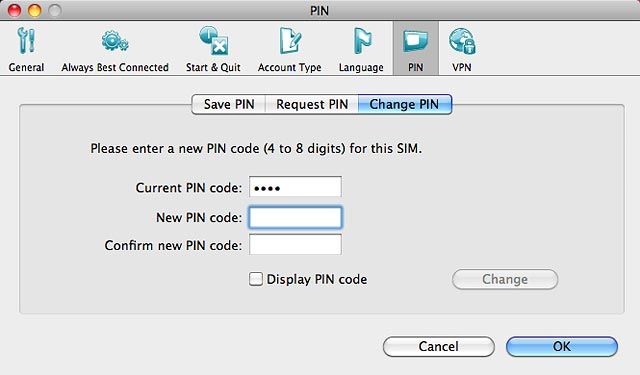Focus the Current PIN code field
640x375 pixels.
click(295, 187)
